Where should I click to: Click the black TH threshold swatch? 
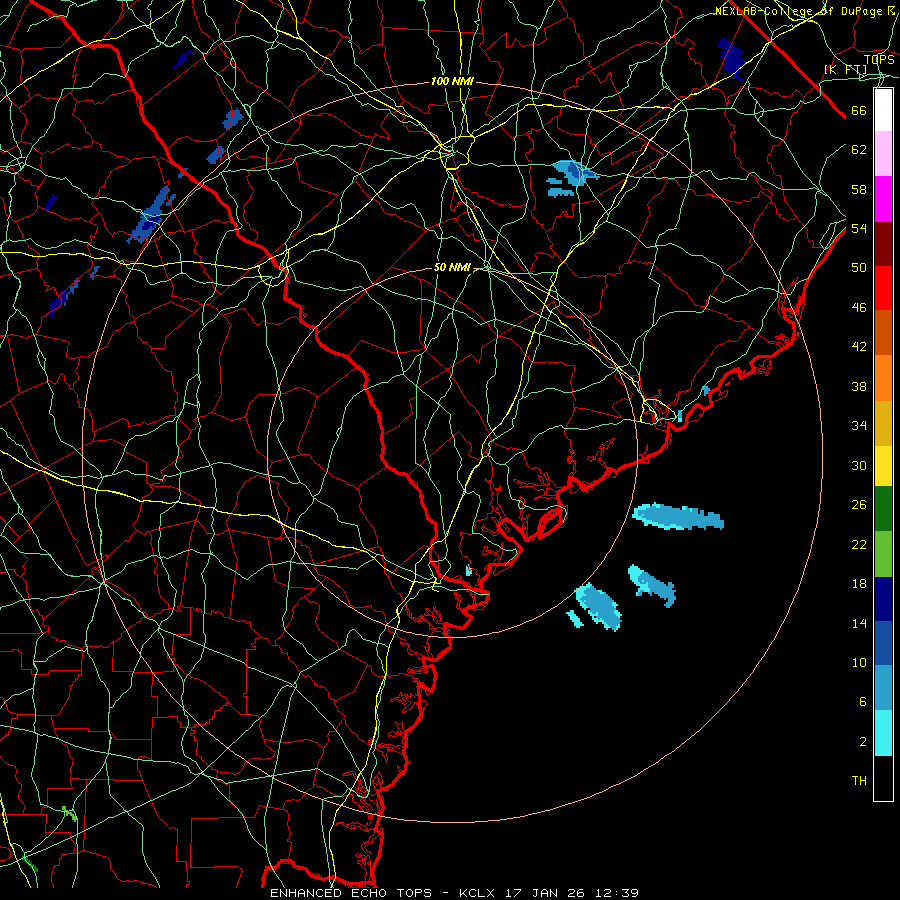[x=883, y=778]
